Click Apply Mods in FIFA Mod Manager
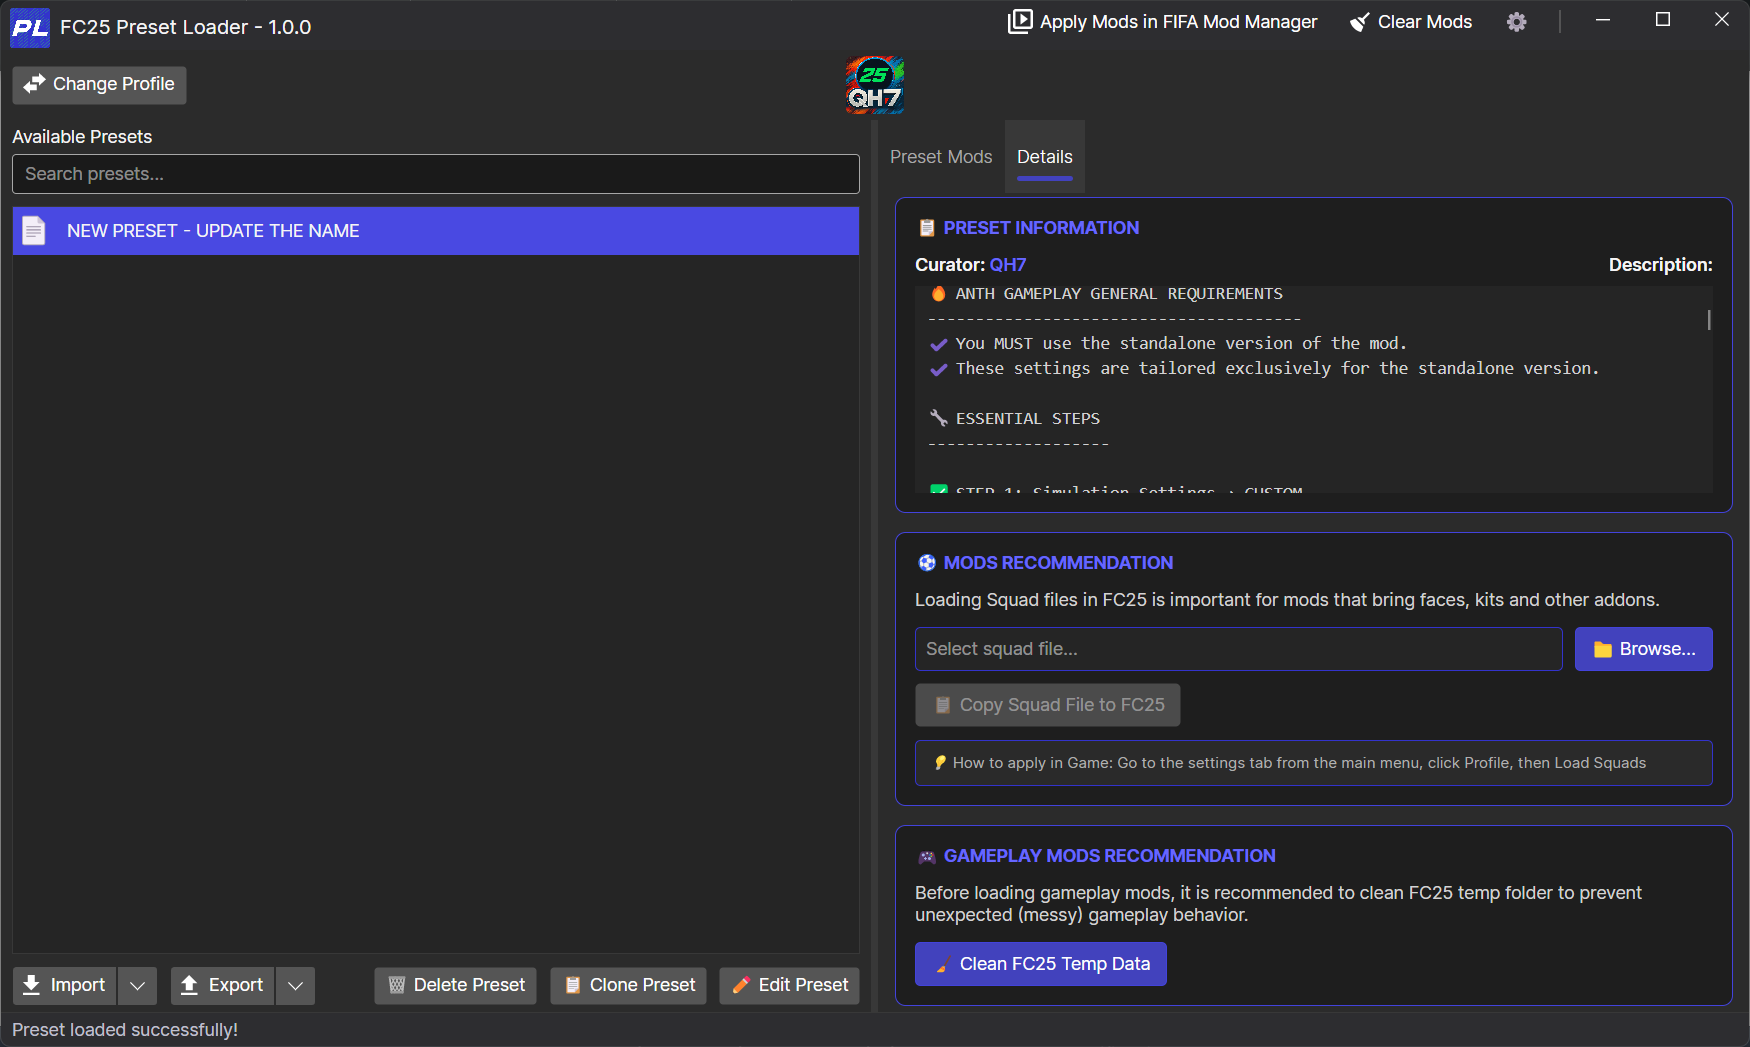Viewport: 1750px width, 1047px height. coord(1162,22)
